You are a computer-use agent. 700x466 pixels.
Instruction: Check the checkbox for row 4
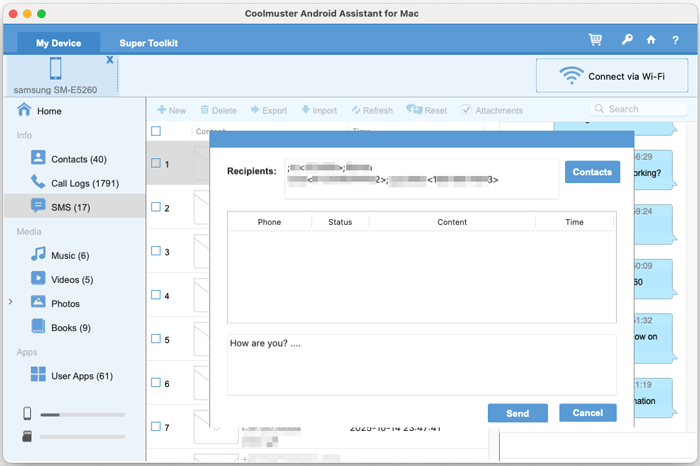pos(156,295)
